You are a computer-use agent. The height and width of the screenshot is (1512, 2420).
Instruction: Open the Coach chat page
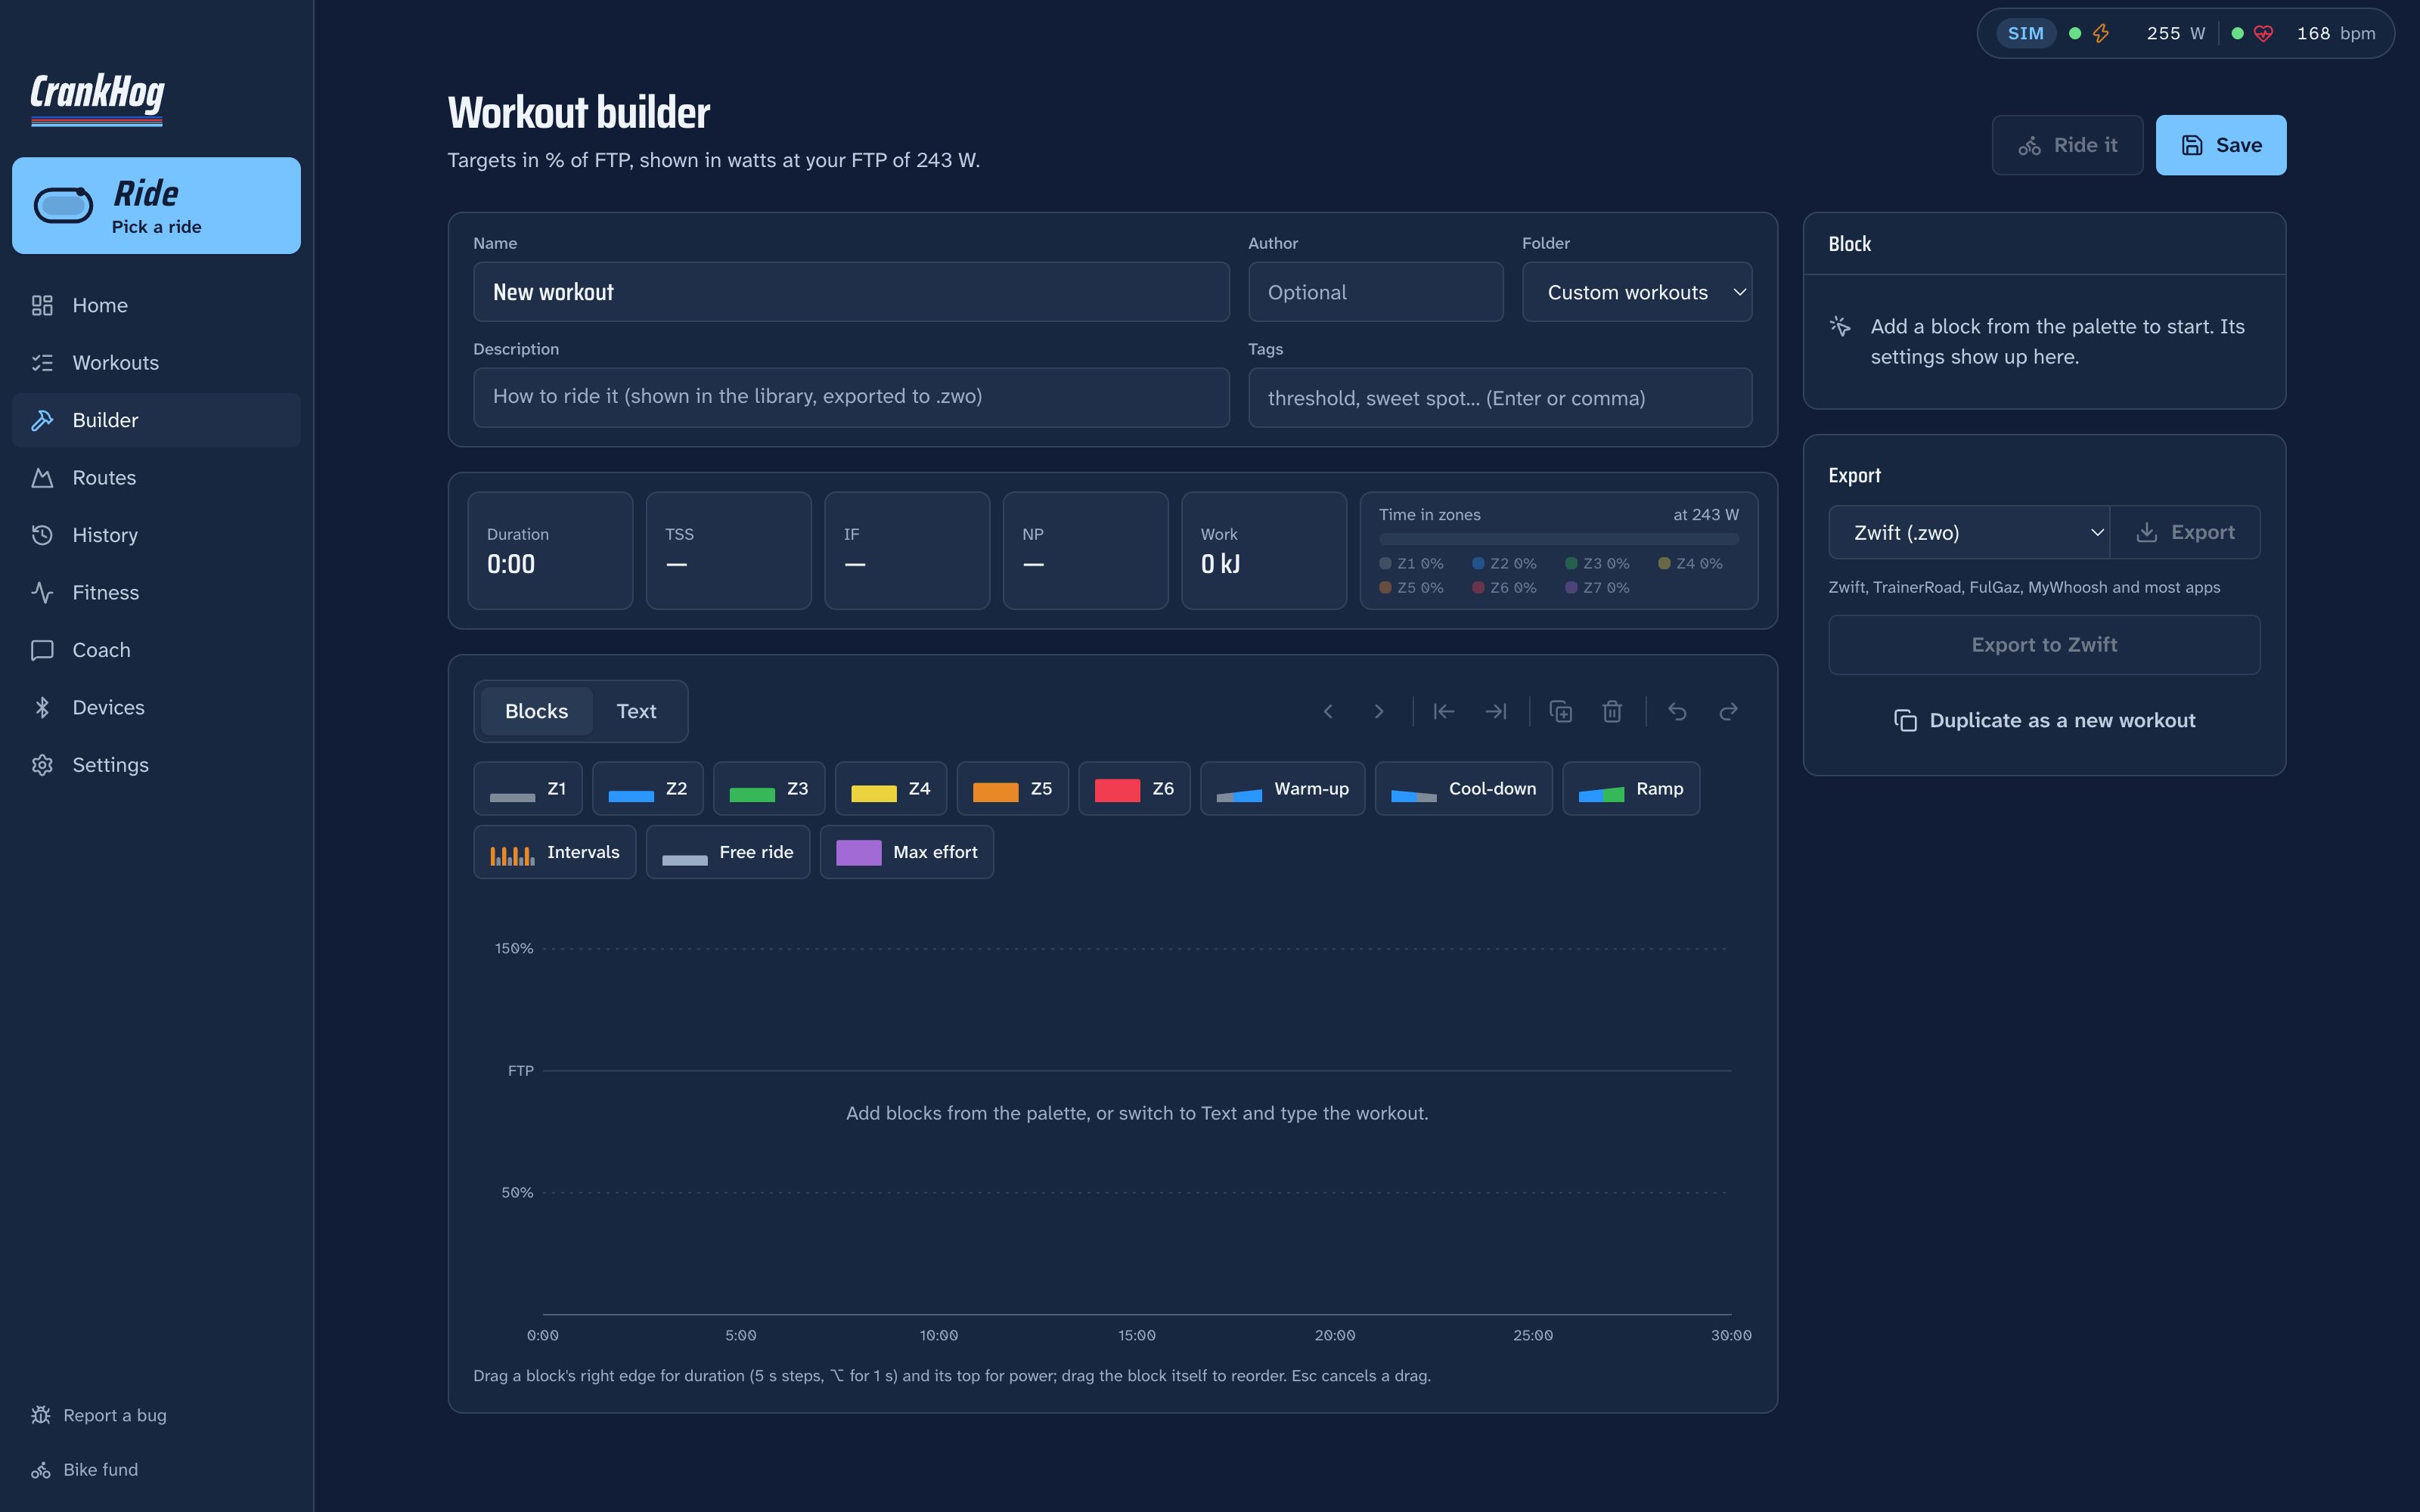[156, 650]
